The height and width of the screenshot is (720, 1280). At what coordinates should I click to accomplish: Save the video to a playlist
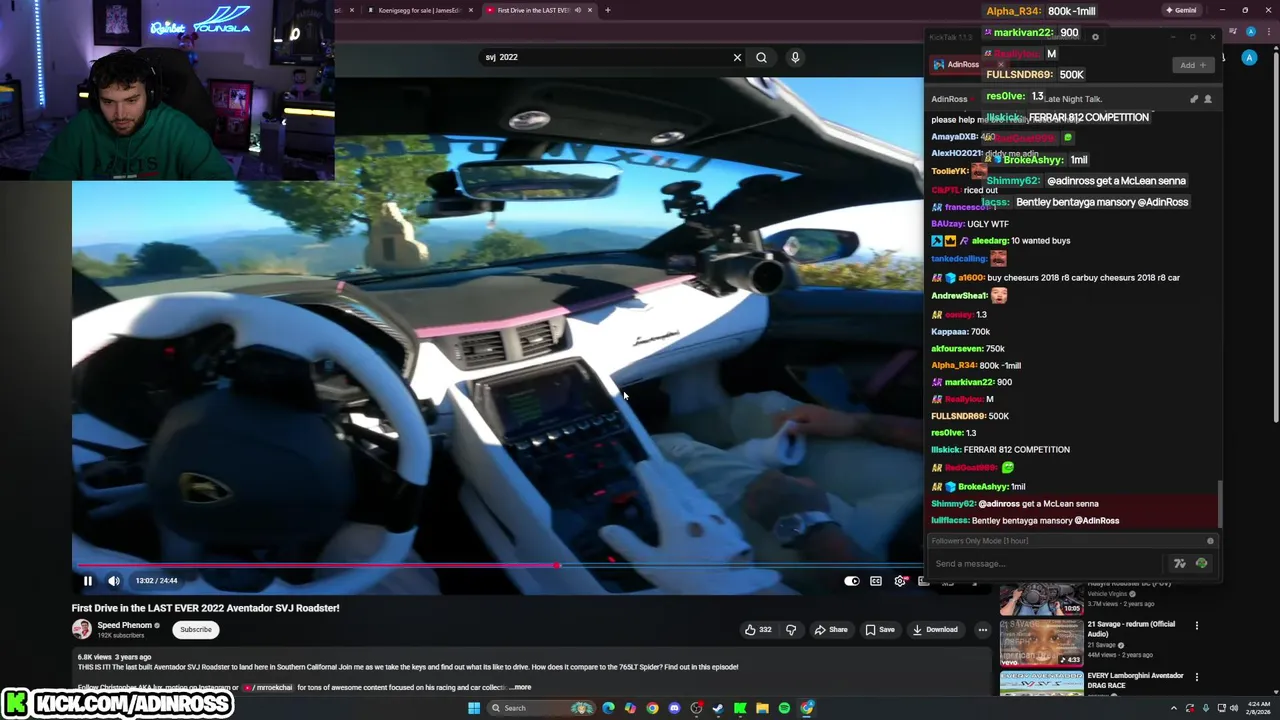tap(880, 630)
